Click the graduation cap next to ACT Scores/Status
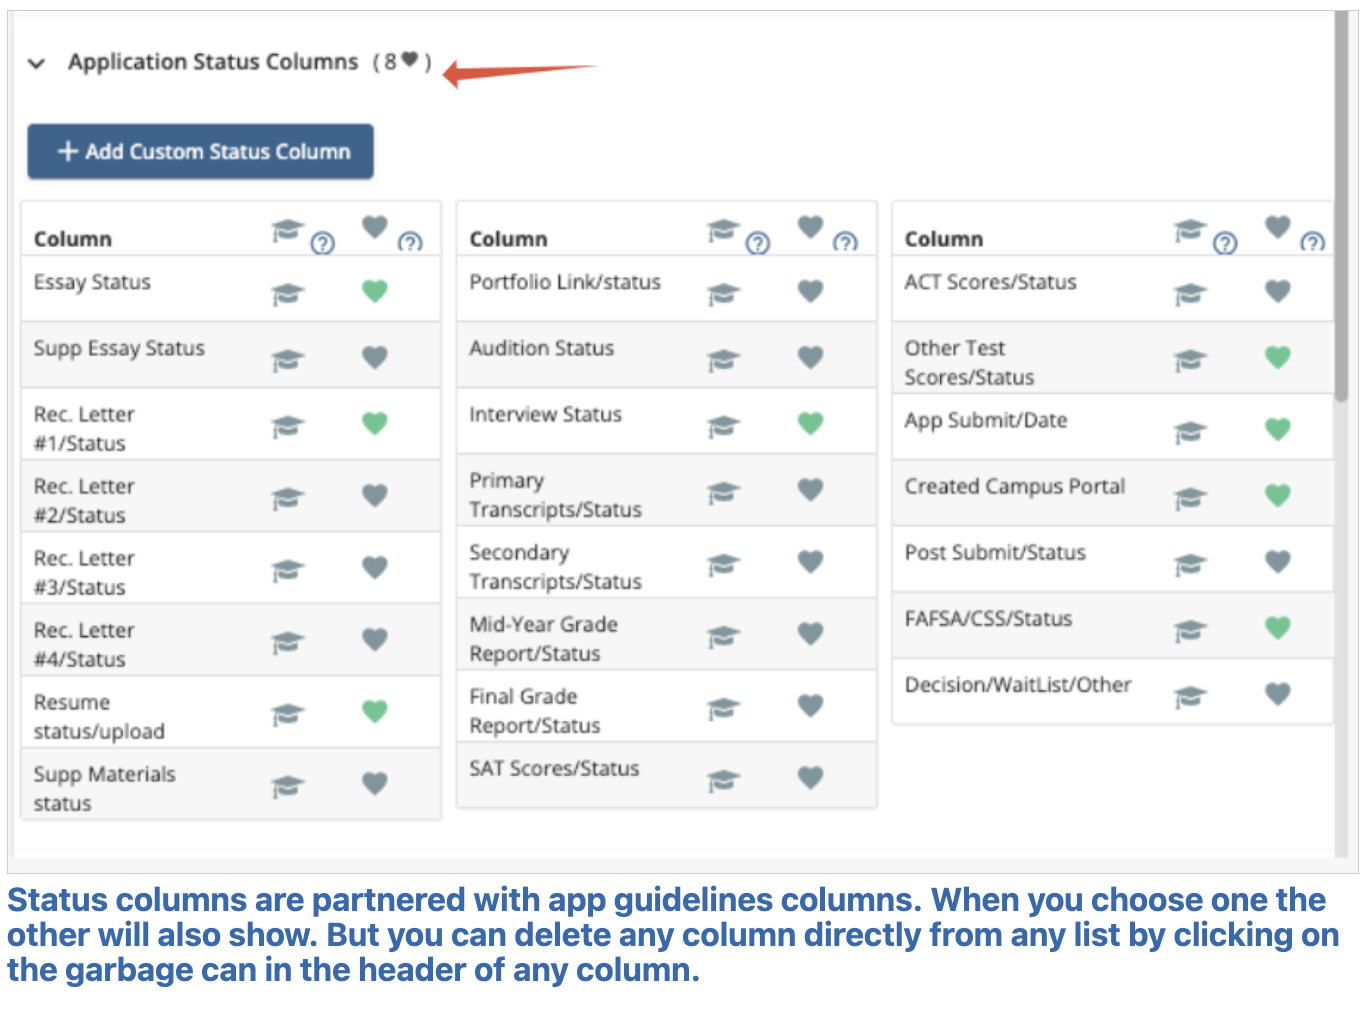 [x=1190, y=291]
